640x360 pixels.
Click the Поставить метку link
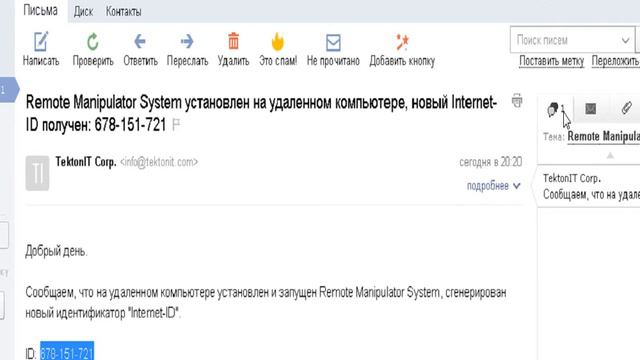point(551,61)
